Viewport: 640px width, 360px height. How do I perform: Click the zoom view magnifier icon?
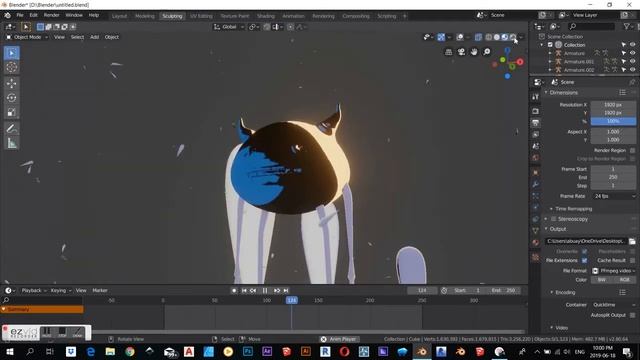coord(487,52)
